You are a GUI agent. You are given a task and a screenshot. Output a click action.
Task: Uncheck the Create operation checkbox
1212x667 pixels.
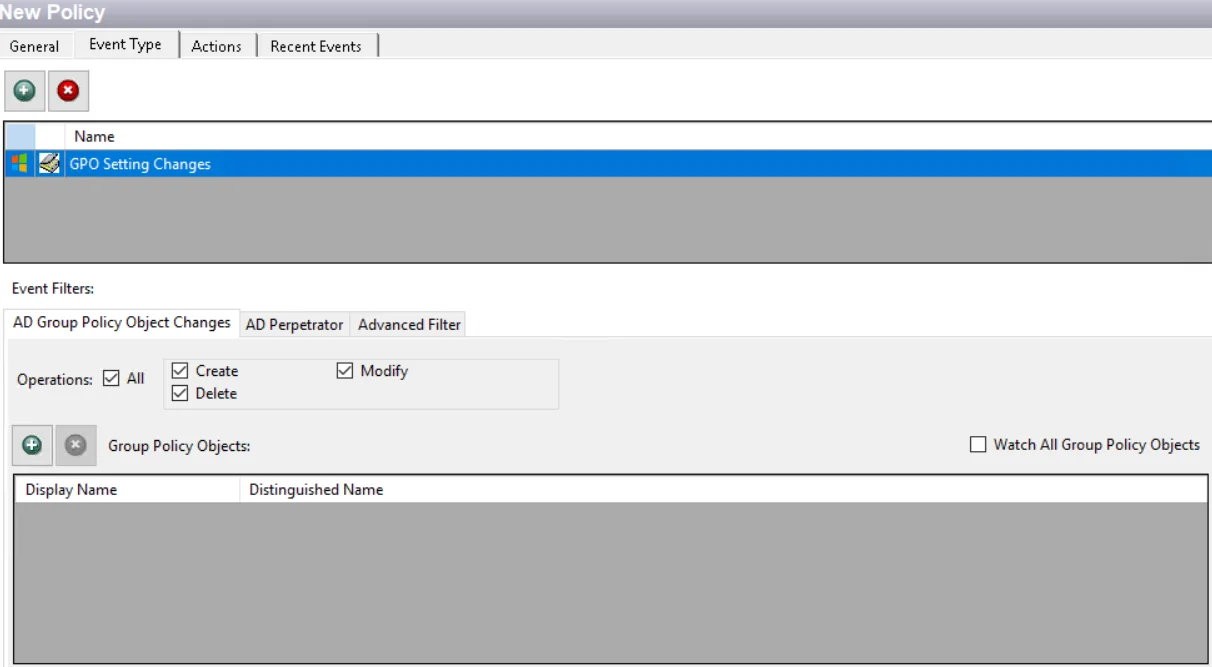tap(180, 371)
